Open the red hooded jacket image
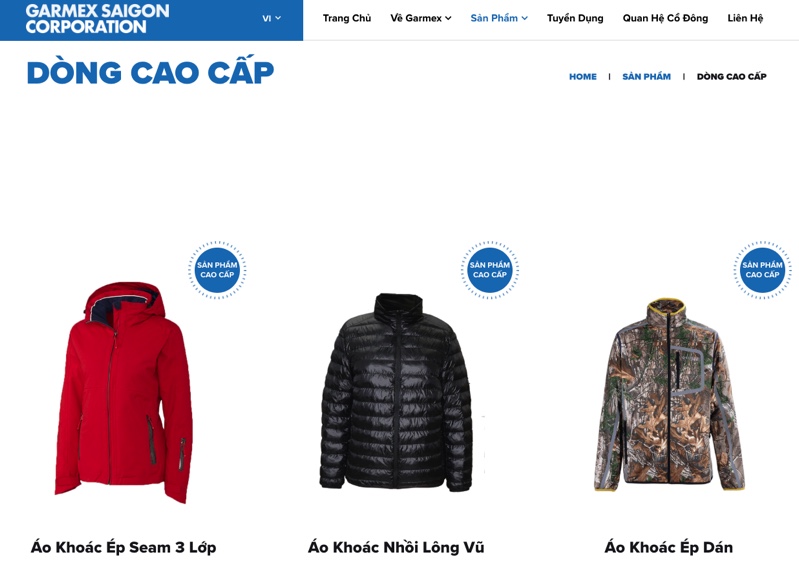Image resolution: width=799 pixels, height=585 pixels. (x=124, y=392)
